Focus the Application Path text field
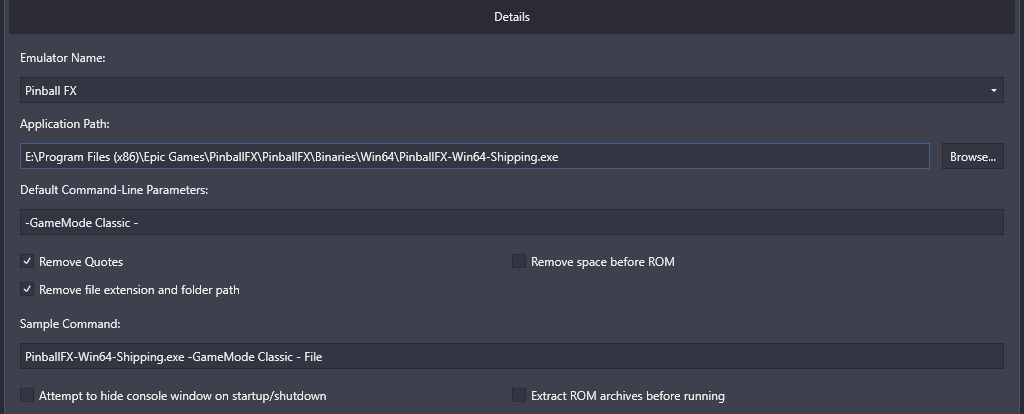The height and width of the screenshot is (414, 1024). point(475,157)
